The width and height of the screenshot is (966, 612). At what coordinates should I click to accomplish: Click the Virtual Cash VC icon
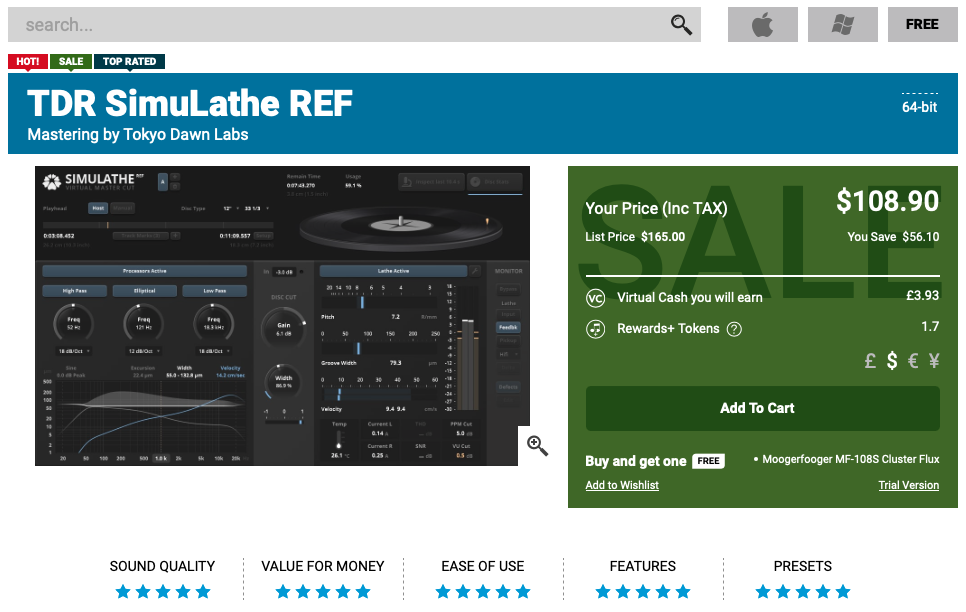pos(595,298)
